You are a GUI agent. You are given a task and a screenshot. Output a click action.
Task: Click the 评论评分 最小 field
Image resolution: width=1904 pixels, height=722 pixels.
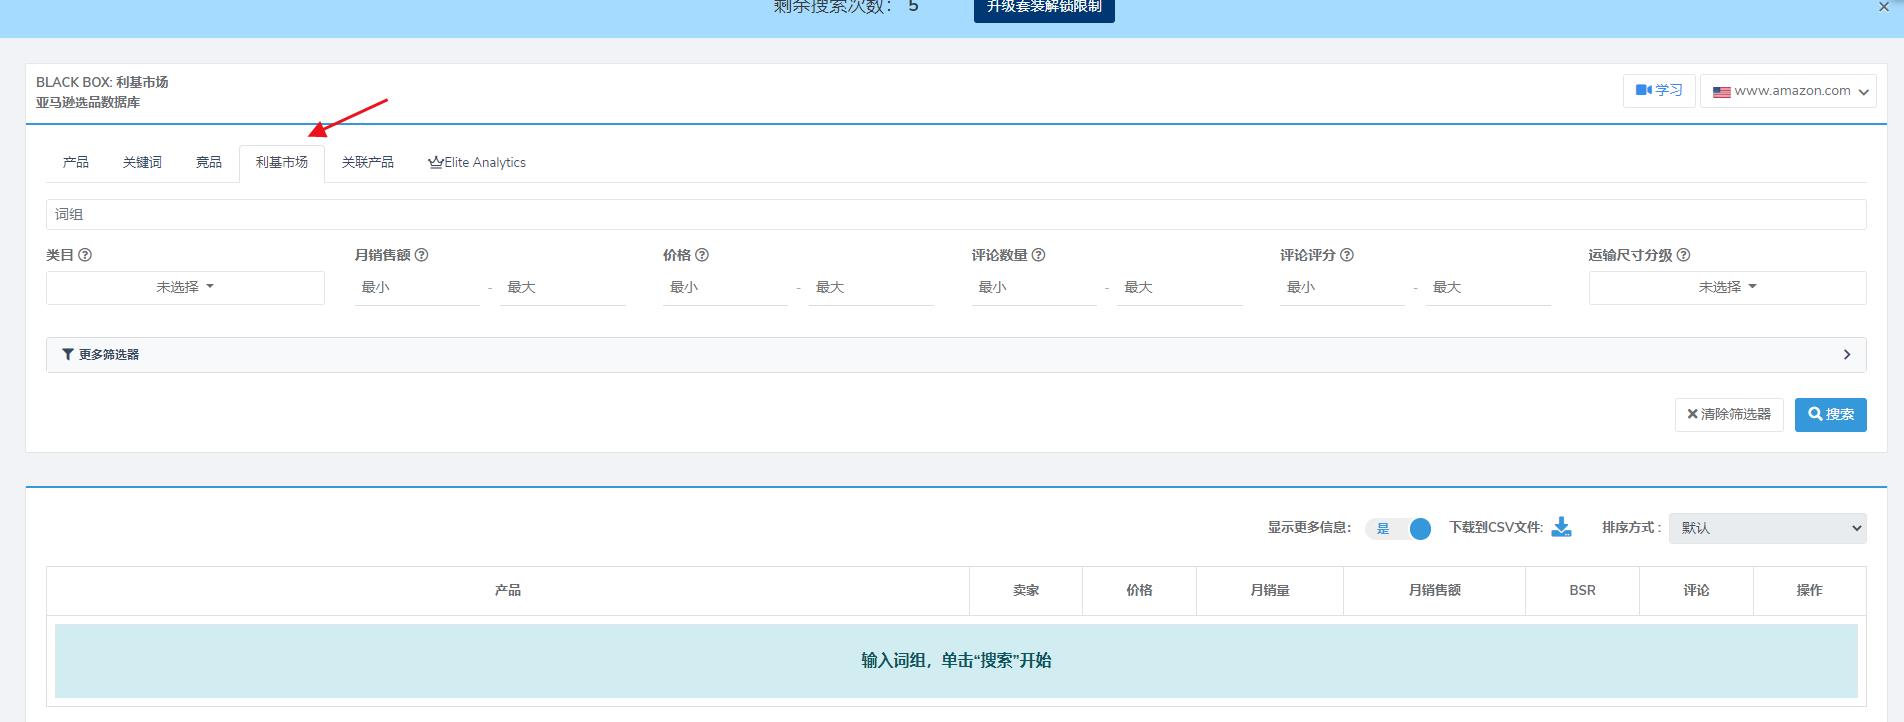pos(1342,288)
